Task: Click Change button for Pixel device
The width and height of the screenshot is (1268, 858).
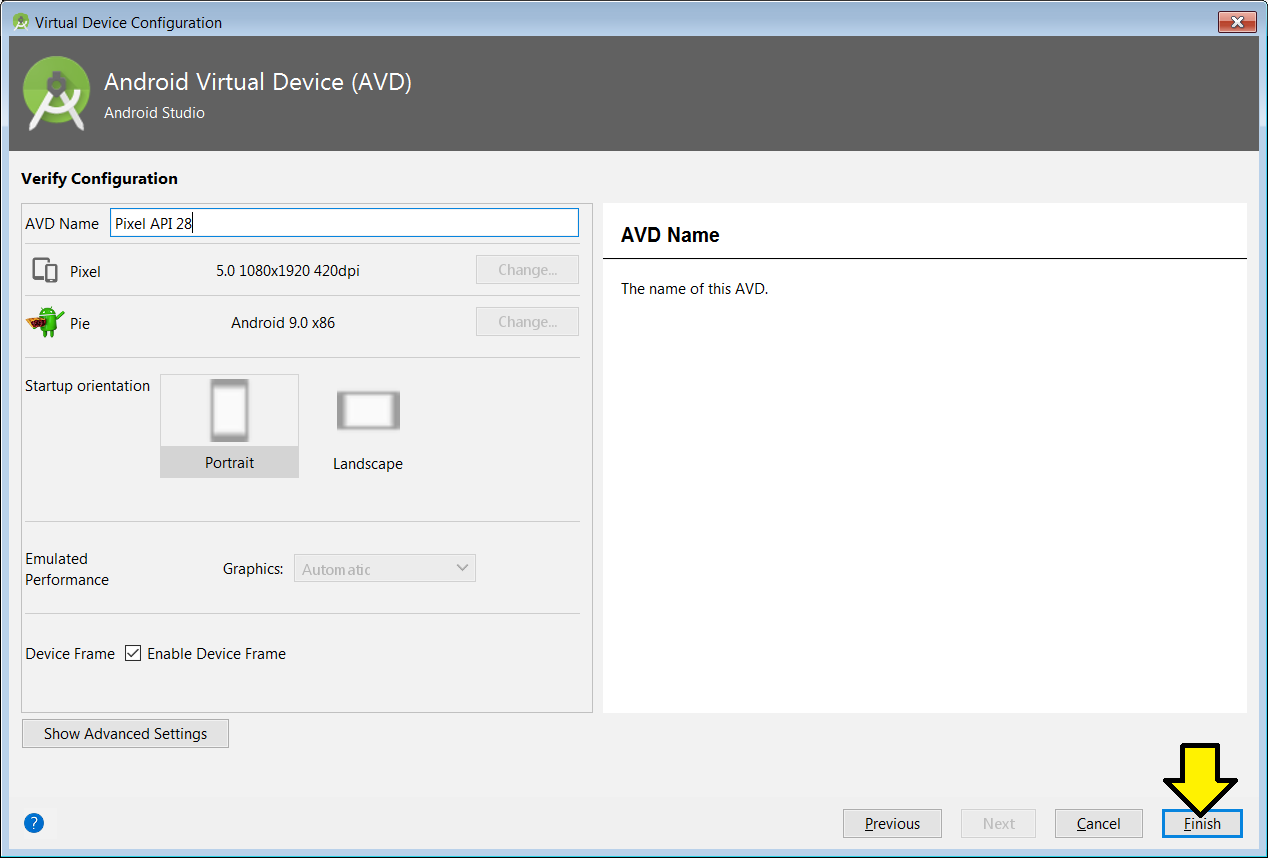Action: pyautogui.click(x=527, y=270)
